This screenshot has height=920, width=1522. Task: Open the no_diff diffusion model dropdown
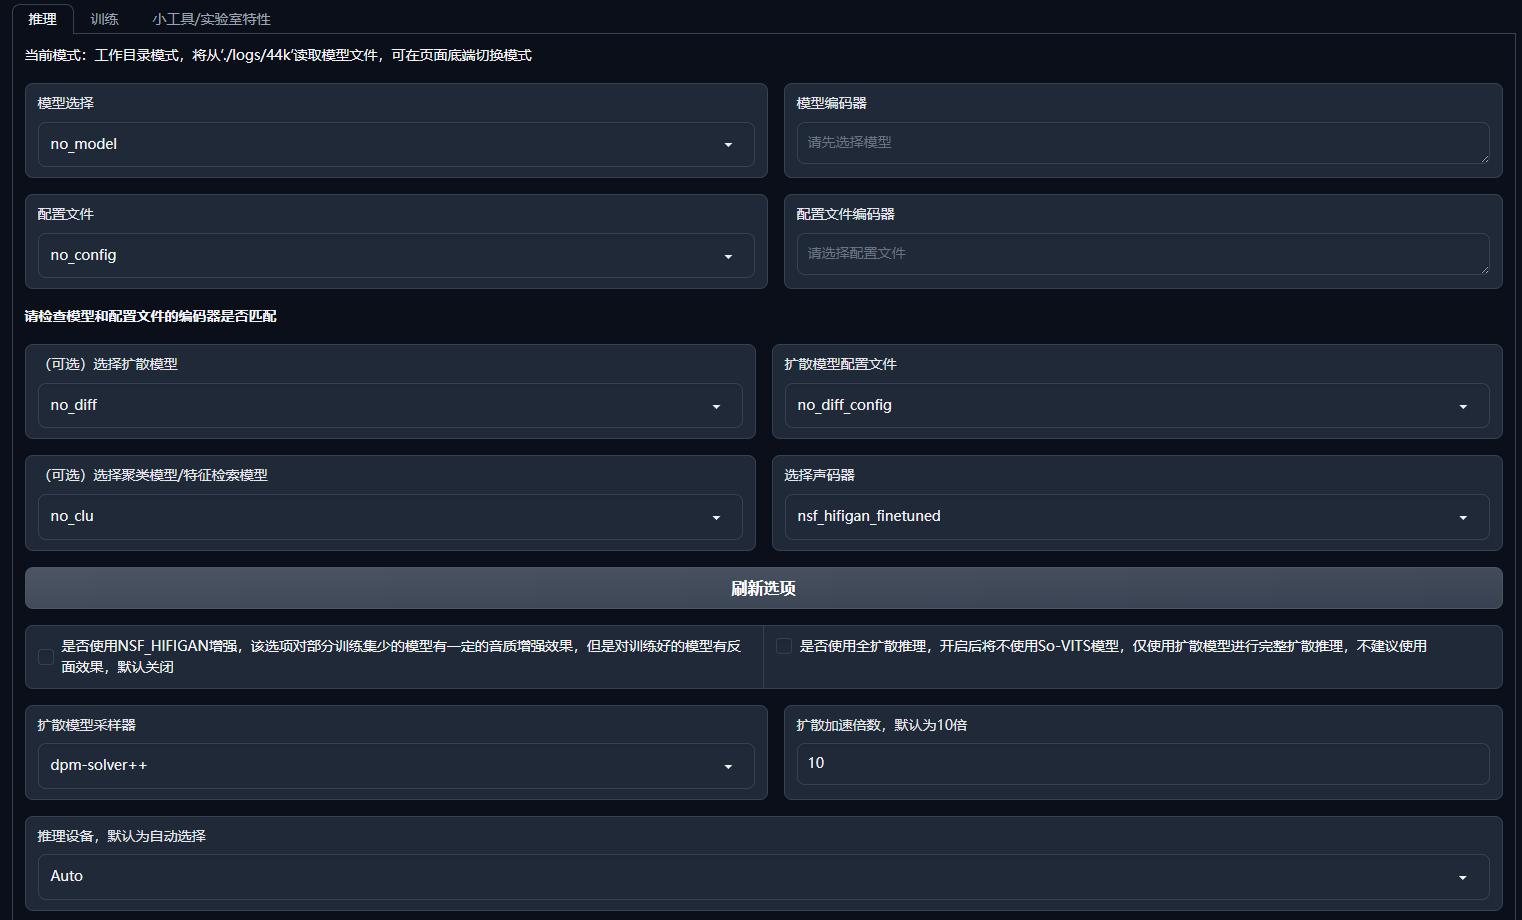coord(389,405)
